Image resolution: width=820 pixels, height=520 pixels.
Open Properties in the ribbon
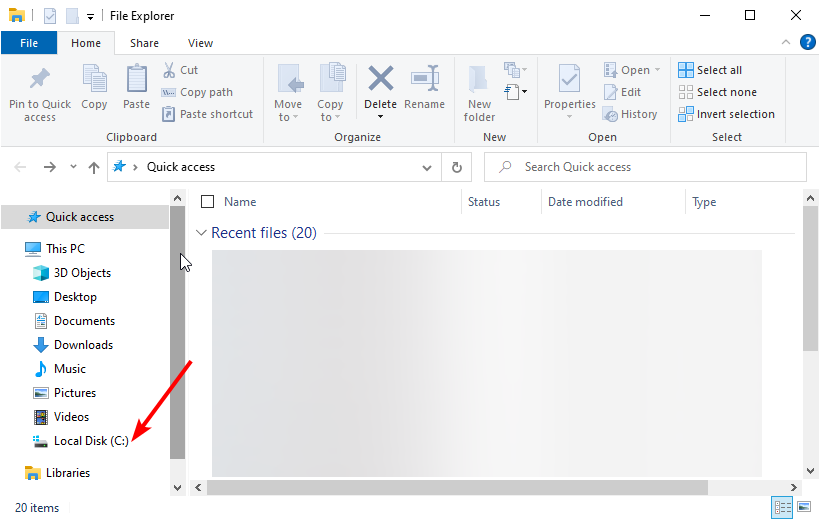point(569,79)
